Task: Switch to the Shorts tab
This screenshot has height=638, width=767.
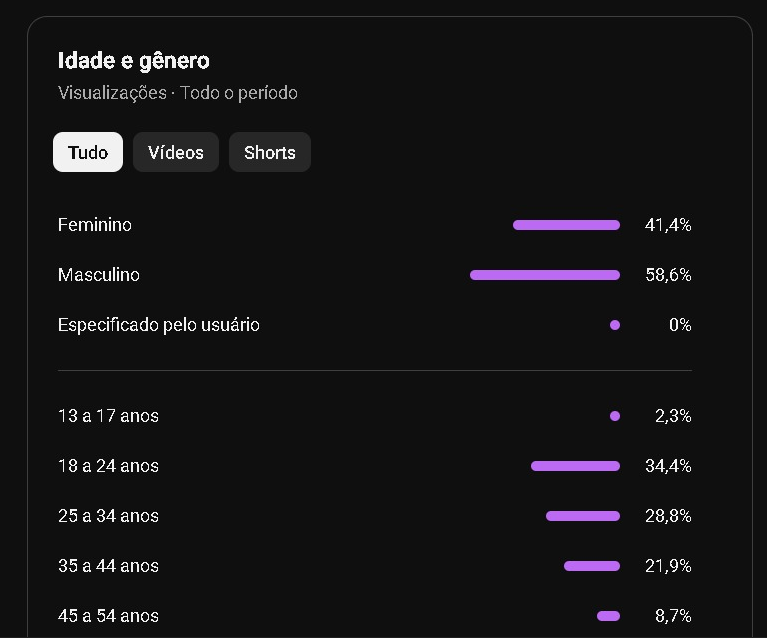Action: (270, 152)
